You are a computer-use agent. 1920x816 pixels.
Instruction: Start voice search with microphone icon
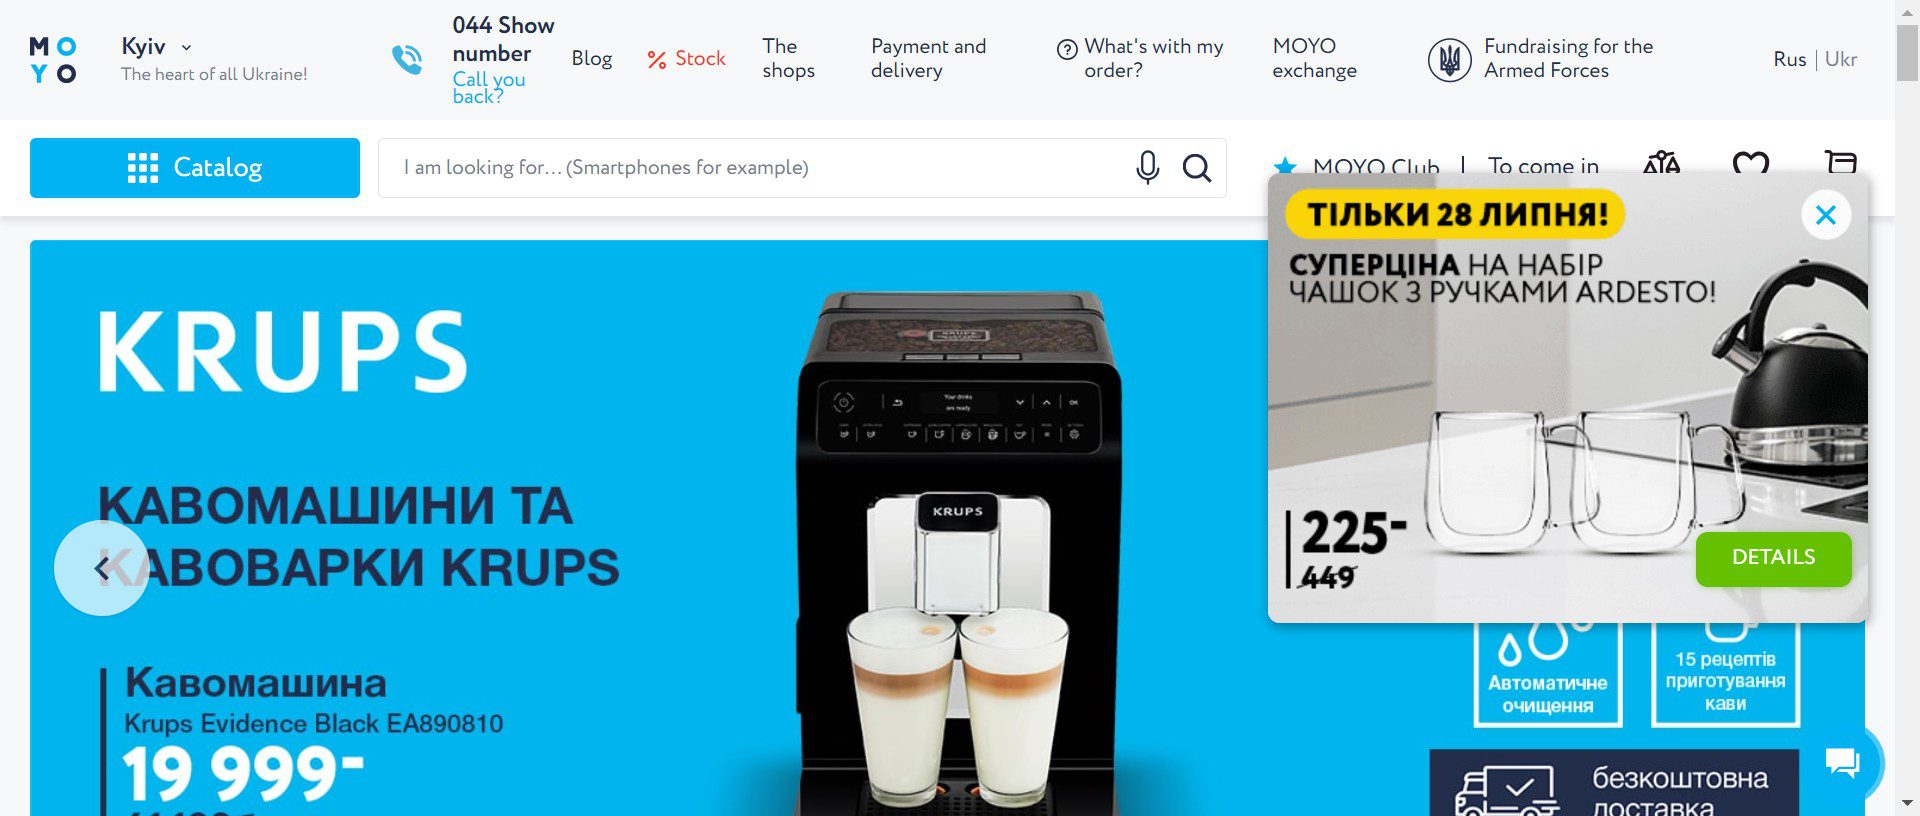coord(1147,167)
